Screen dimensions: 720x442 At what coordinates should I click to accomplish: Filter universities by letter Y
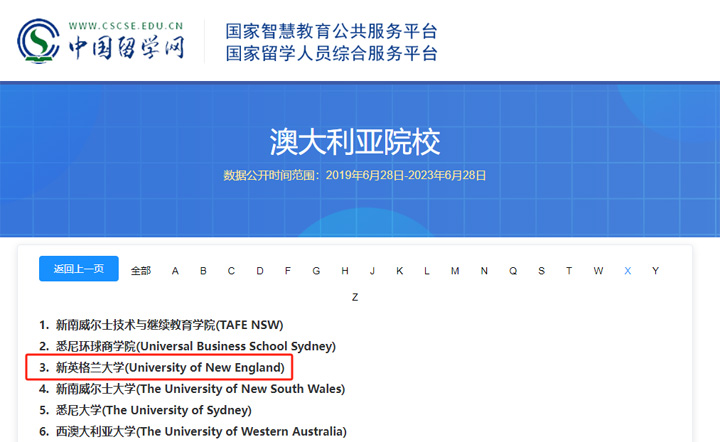pos(655,271)
